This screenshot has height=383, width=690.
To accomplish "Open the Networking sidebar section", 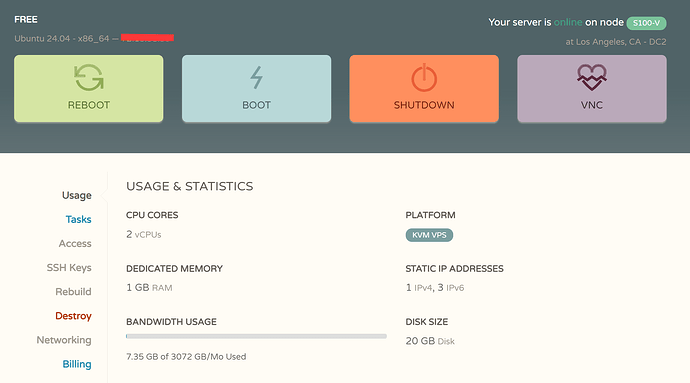I will (64, 340).
